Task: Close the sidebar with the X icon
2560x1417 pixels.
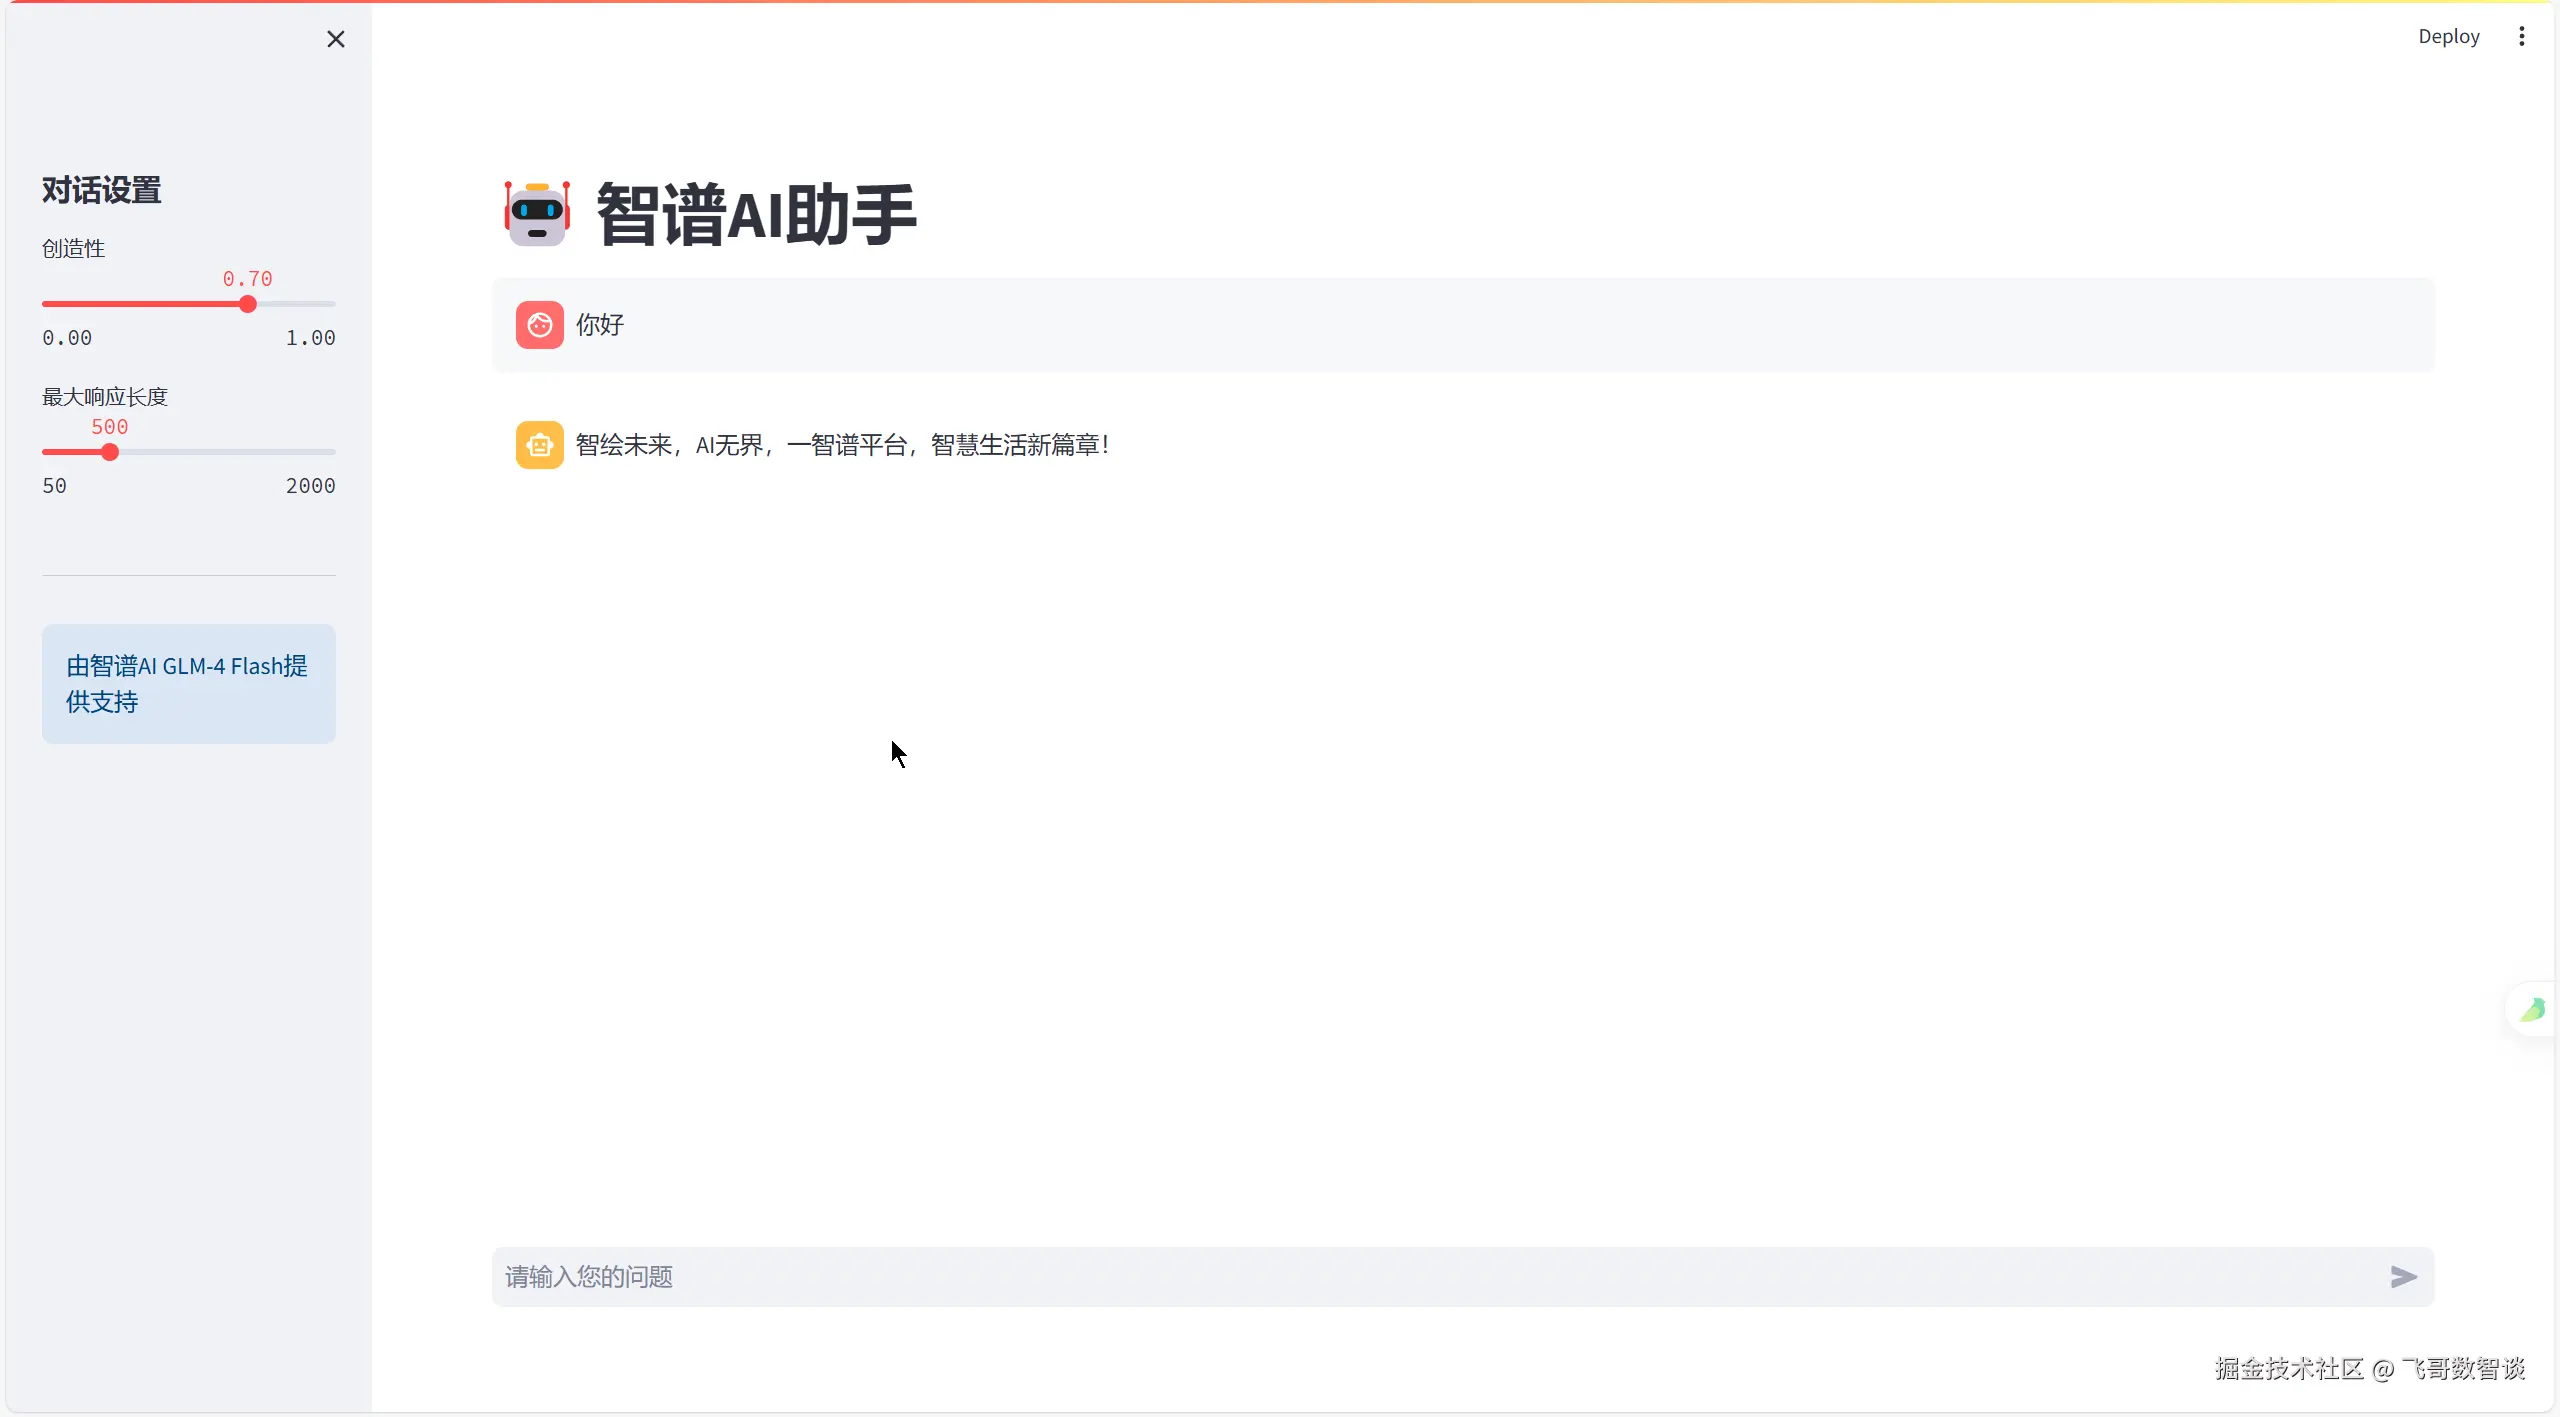Action: [x=336, y=39]
